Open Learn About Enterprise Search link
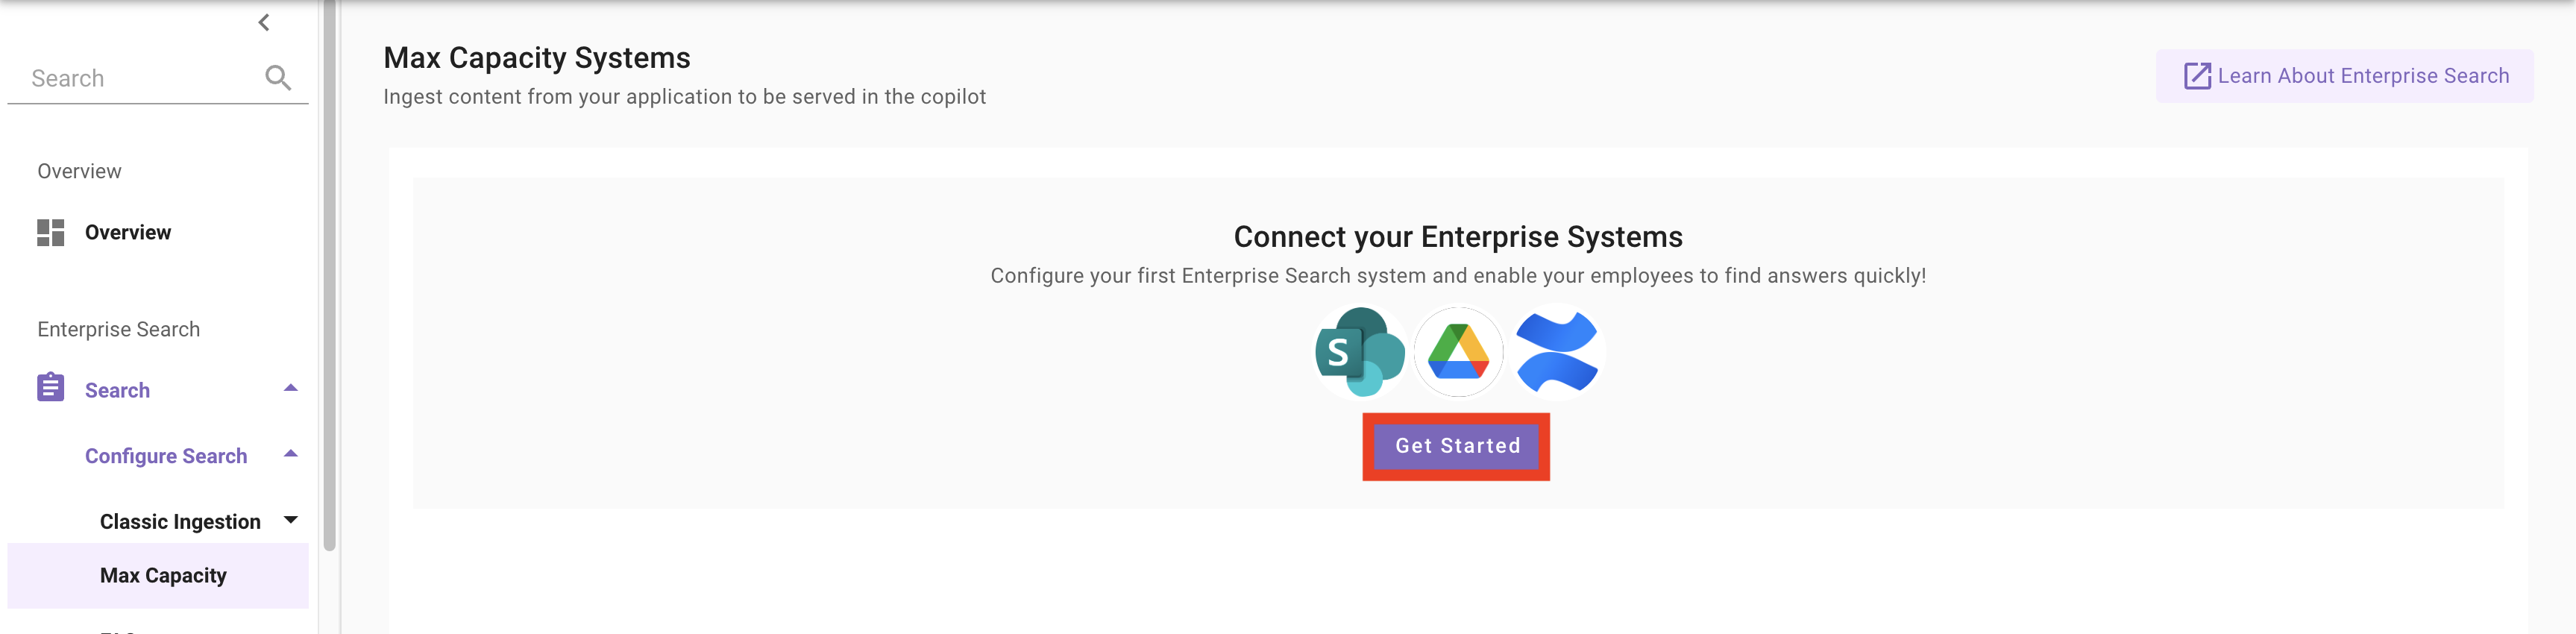 coord(2344,76)
